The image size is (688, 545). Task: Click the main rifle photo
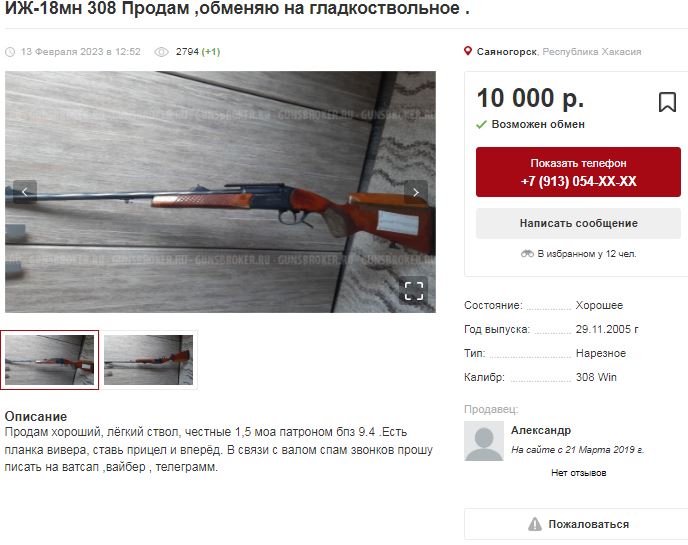220,192
